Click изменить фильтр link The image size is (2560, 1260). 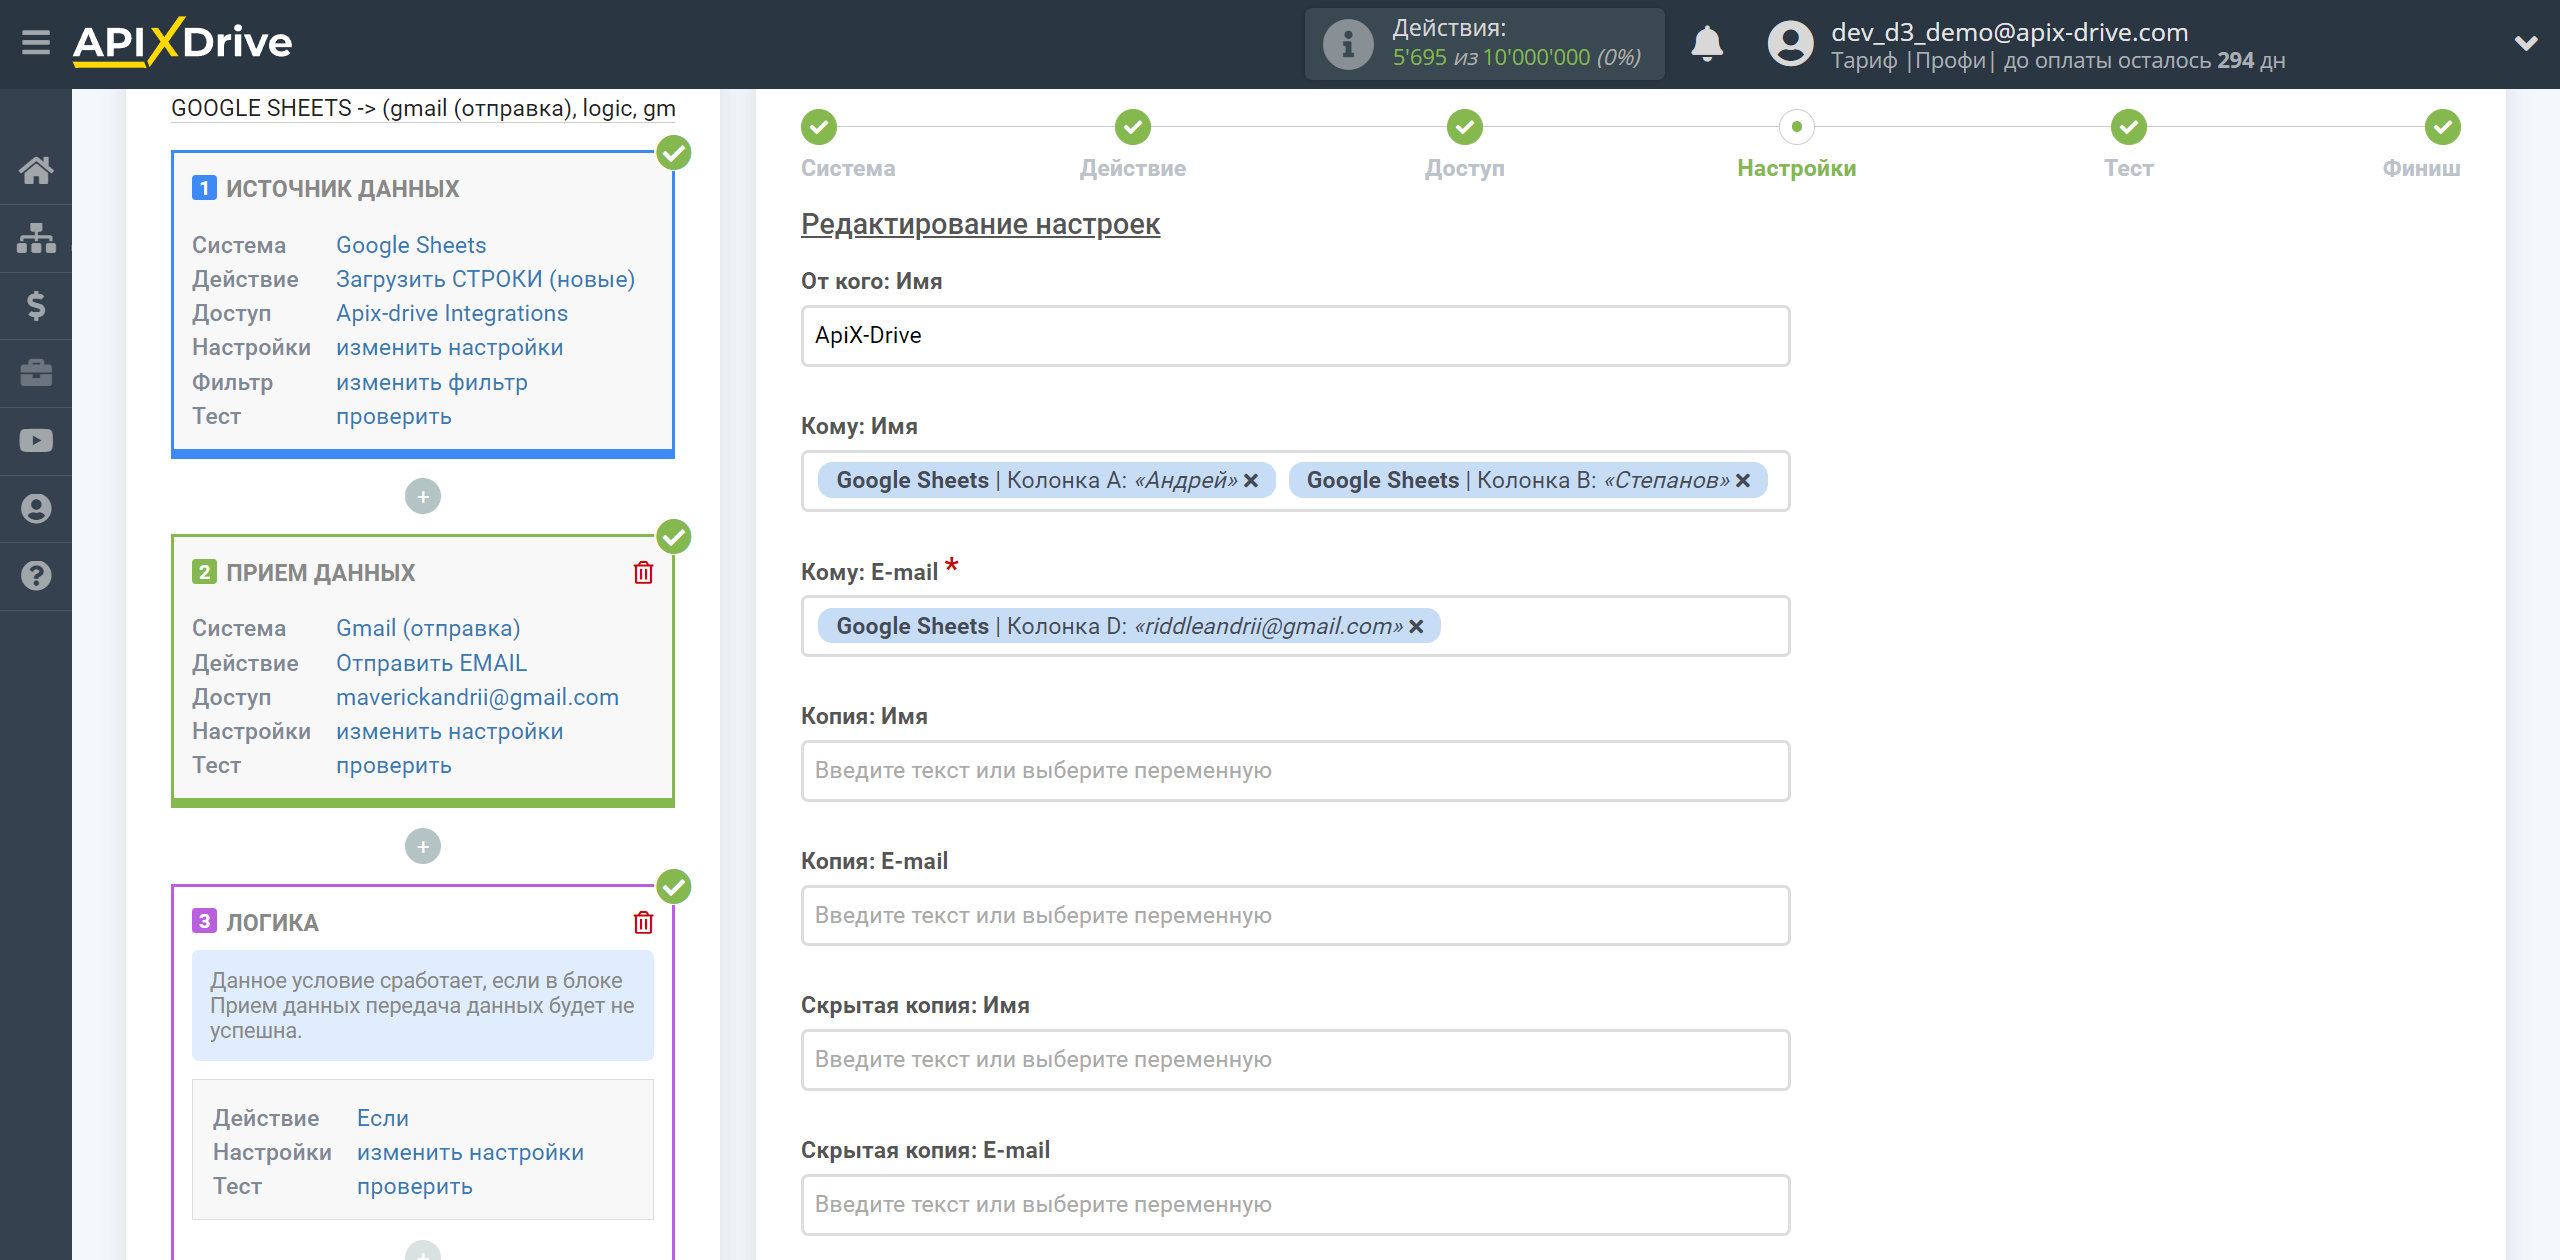pyautogui.click(x=432, y=382)
